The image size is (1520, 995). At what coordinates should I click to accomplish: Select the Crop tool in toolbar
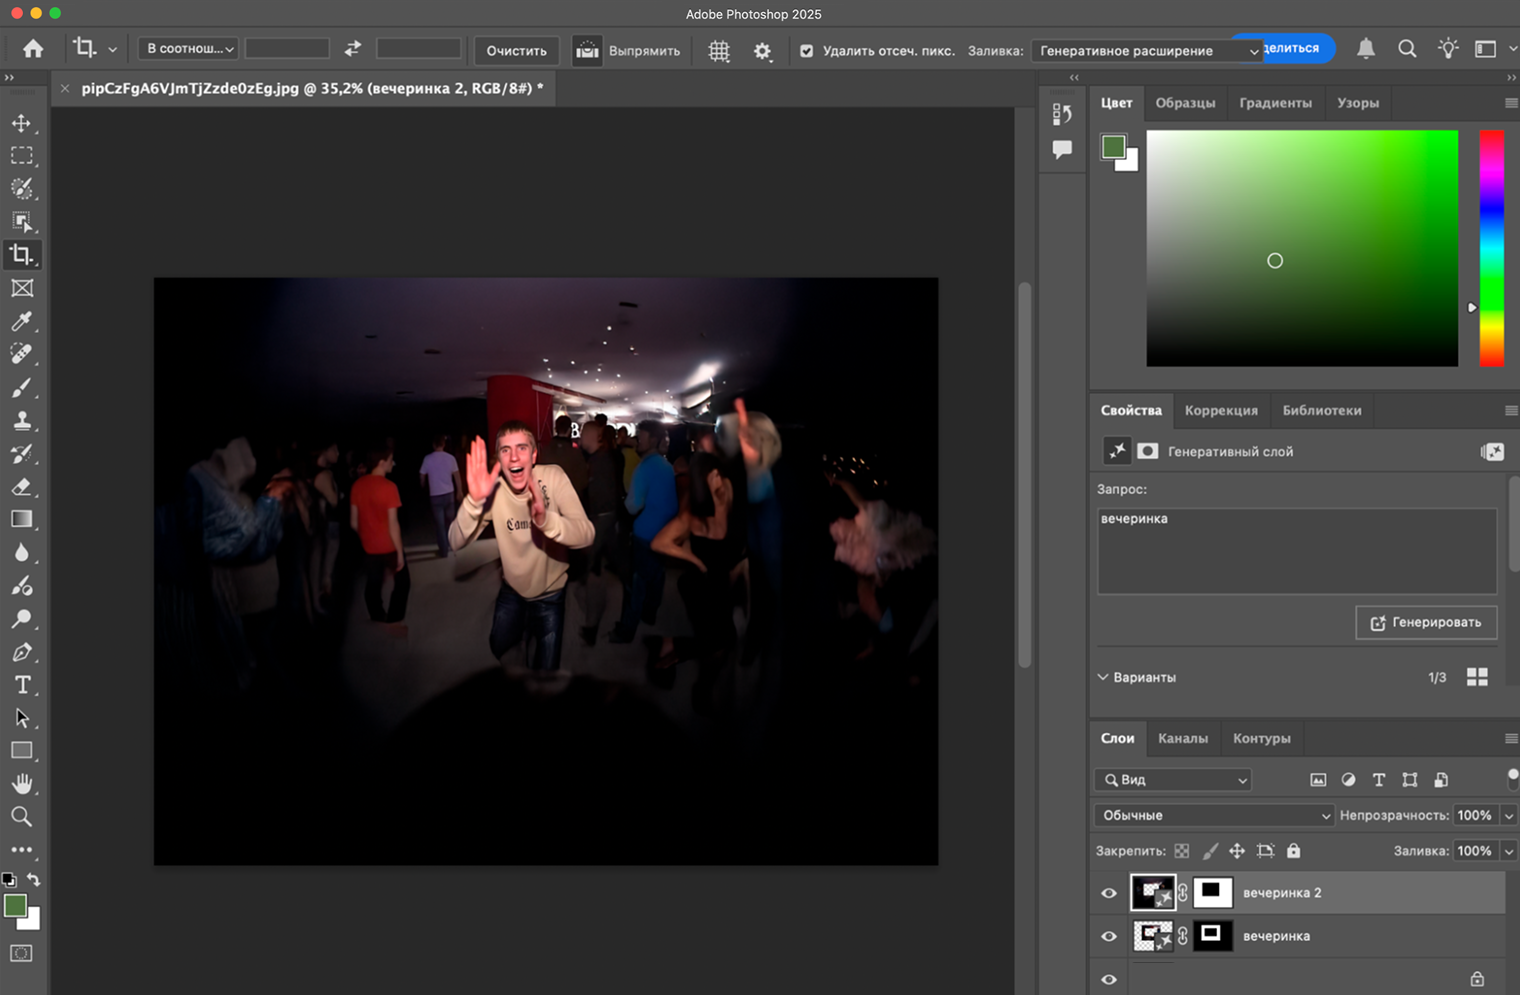[x=21, y=255]
